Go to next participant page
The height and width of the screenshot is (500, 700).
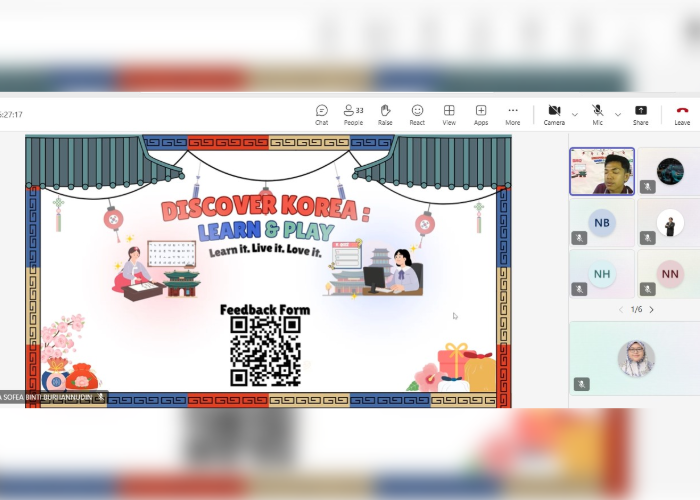click(x=652, y=310)
